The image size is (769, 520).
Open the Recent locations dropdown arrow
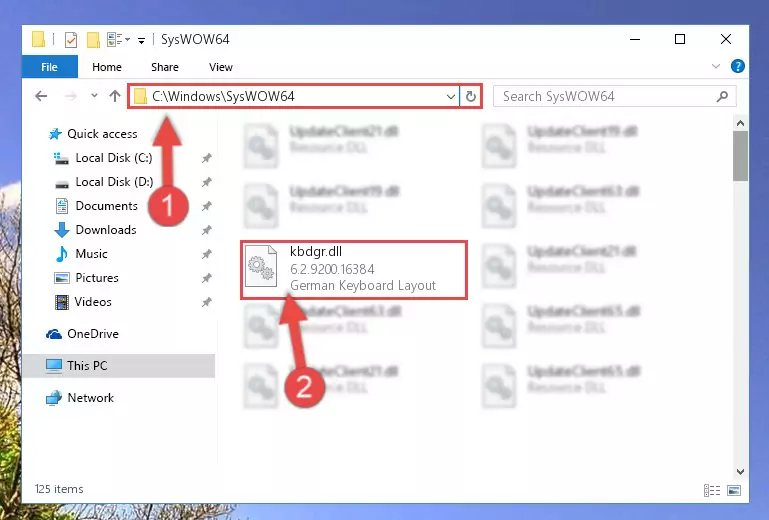[x=94, y=96]
